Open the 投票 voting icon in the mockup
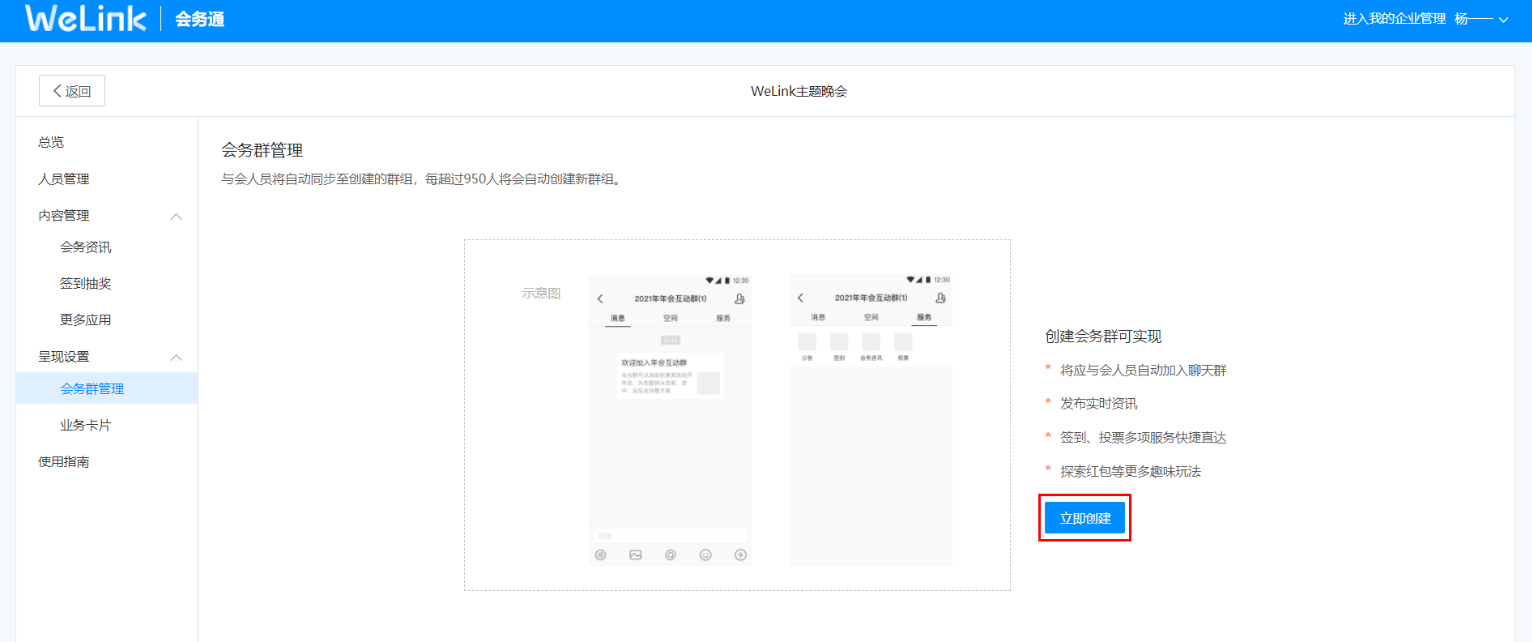Viewport: 1532px width, 642px height. 903,342
